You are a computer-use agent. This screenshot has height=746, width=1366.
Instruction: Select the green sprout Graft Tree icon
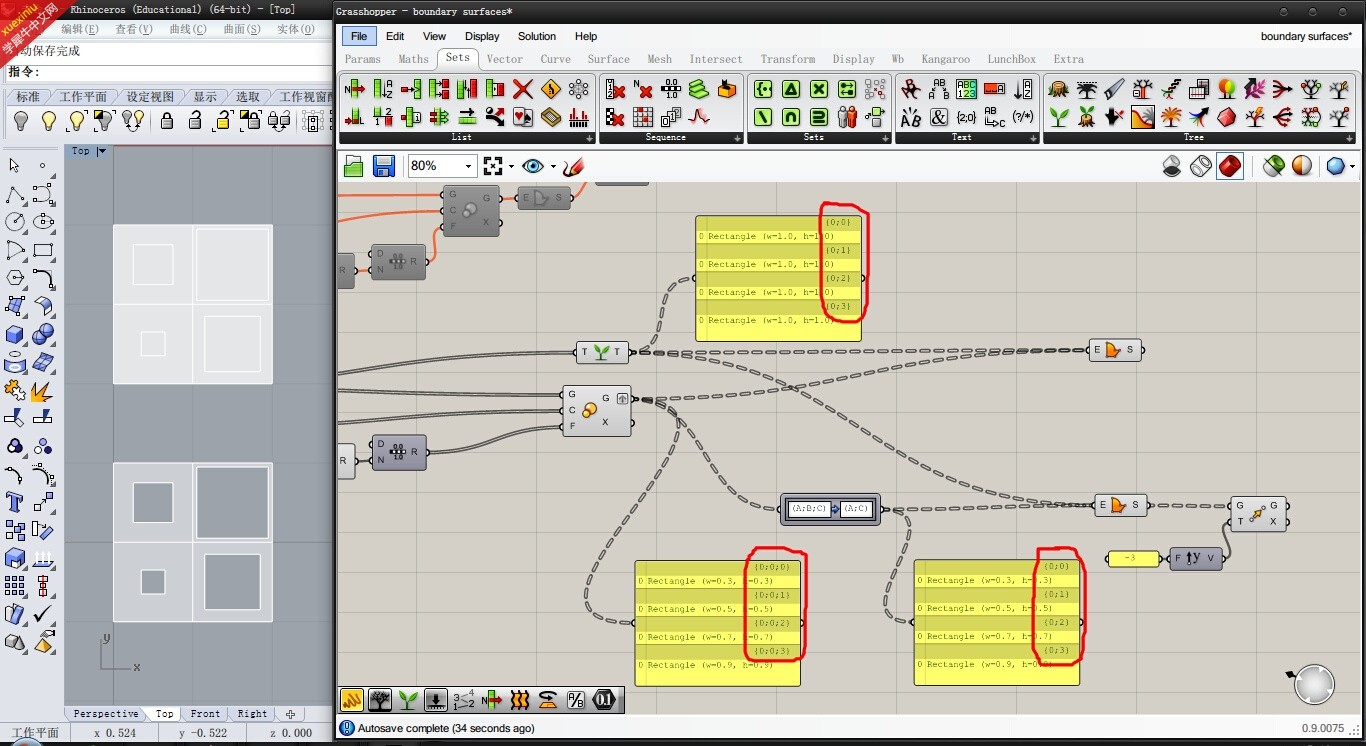(1059, 117)
